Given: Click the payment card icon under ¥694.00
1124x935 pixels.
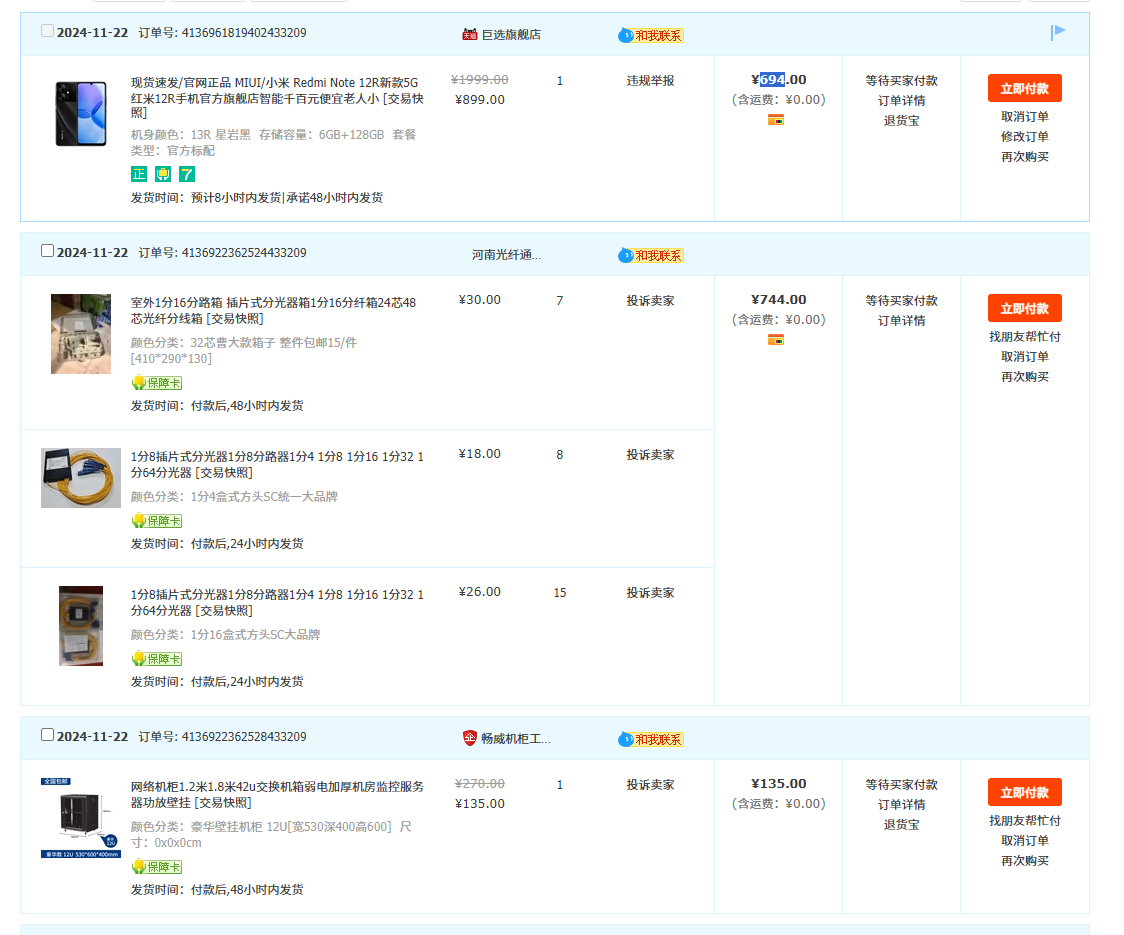Looking at the screenshot, I should 776,120.
